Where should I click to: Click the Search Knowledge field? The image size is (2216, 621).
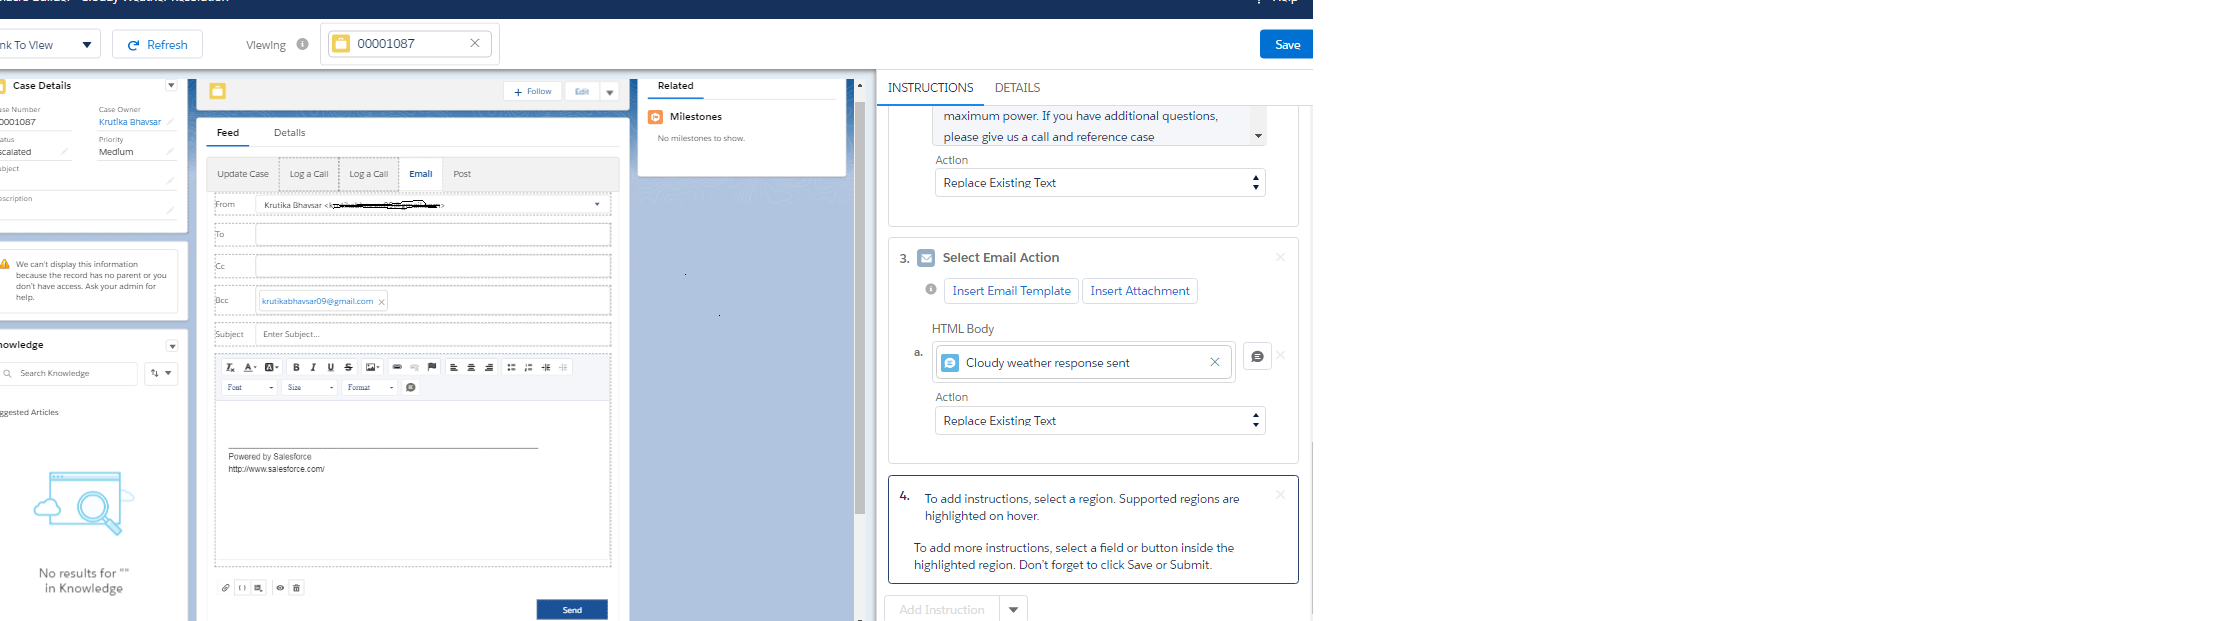coord(68,373)
